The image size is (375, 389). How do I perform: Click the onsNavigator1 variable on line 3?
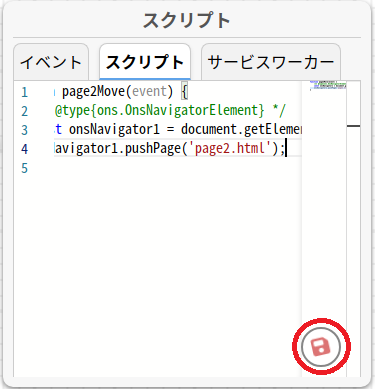point(114,129)
